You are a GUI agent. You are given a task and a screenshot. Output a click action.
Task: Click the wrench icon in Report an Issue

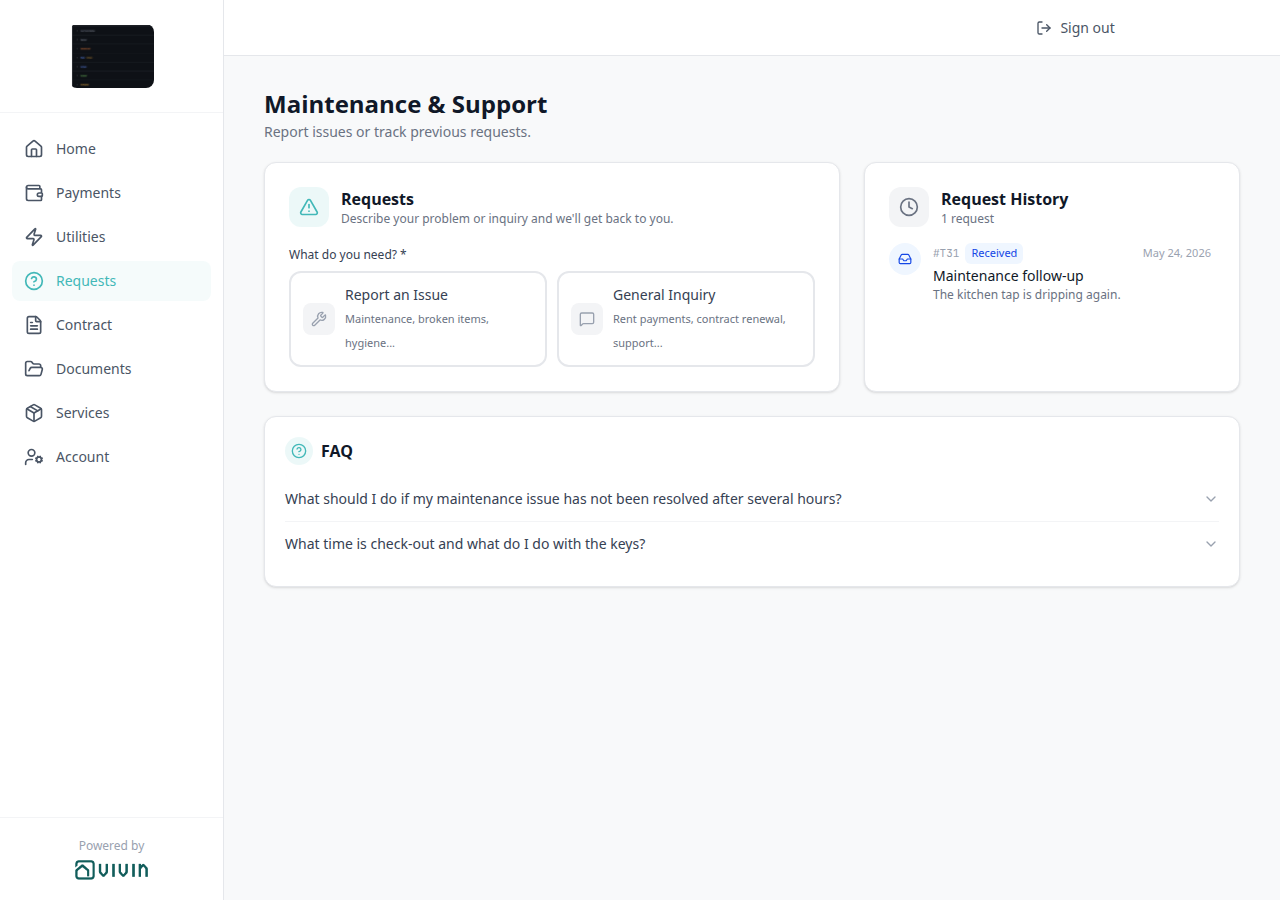(319, 319)
